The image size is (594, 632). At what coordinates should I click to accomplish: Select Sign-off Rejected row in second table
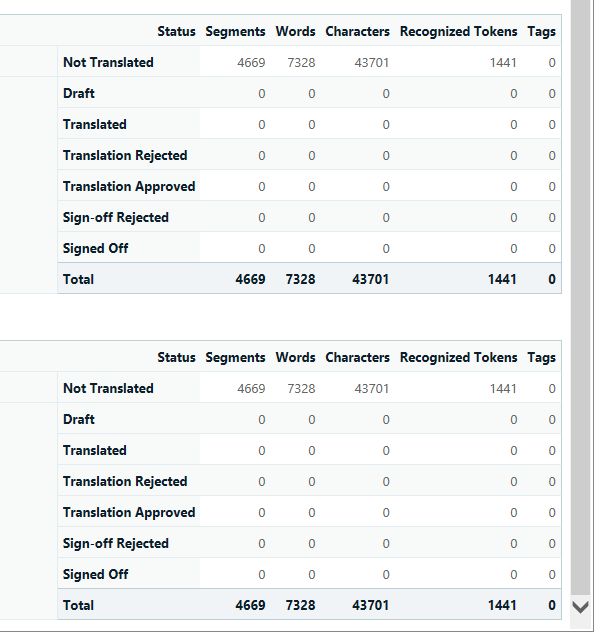tap(309, 543)
